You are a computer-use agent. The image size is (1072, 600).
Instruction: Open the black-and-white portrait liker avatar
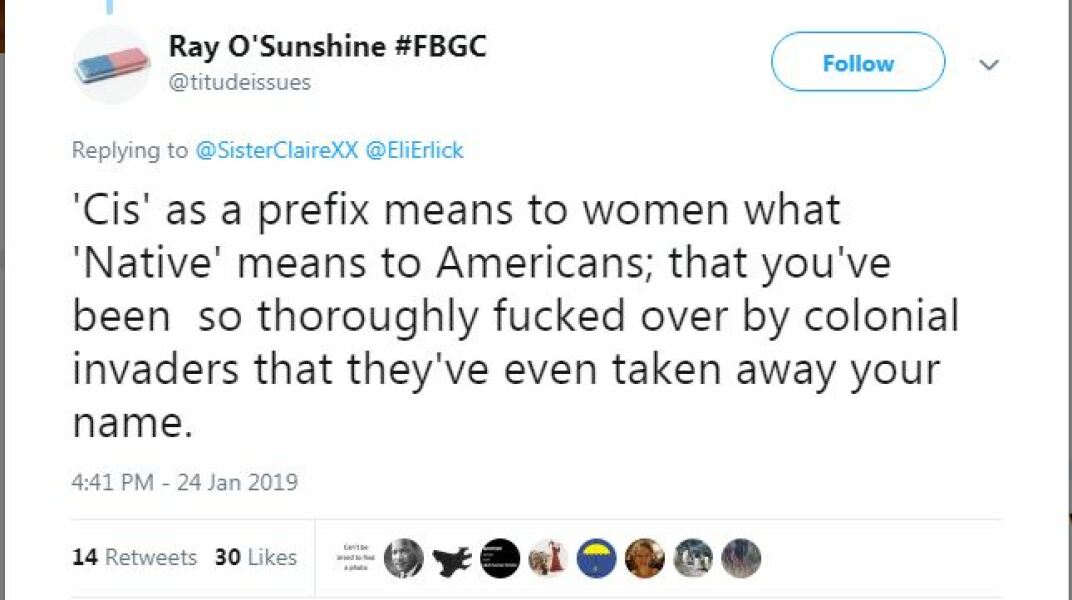tap(401, 557)
